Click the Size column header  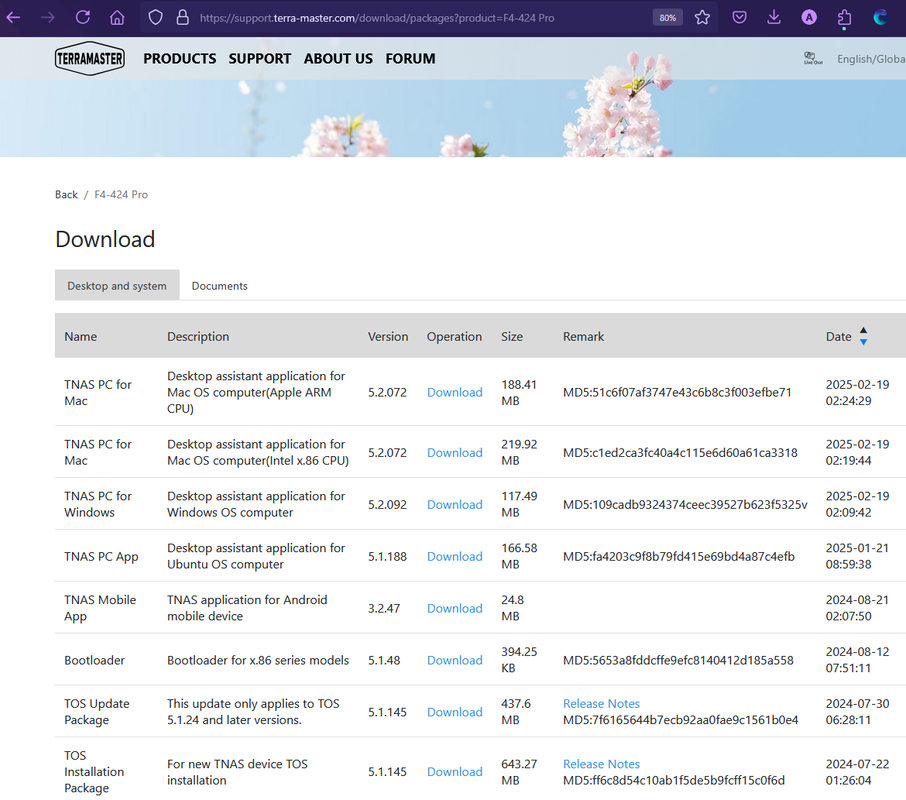pyautogui.click(x=512, y=336)
